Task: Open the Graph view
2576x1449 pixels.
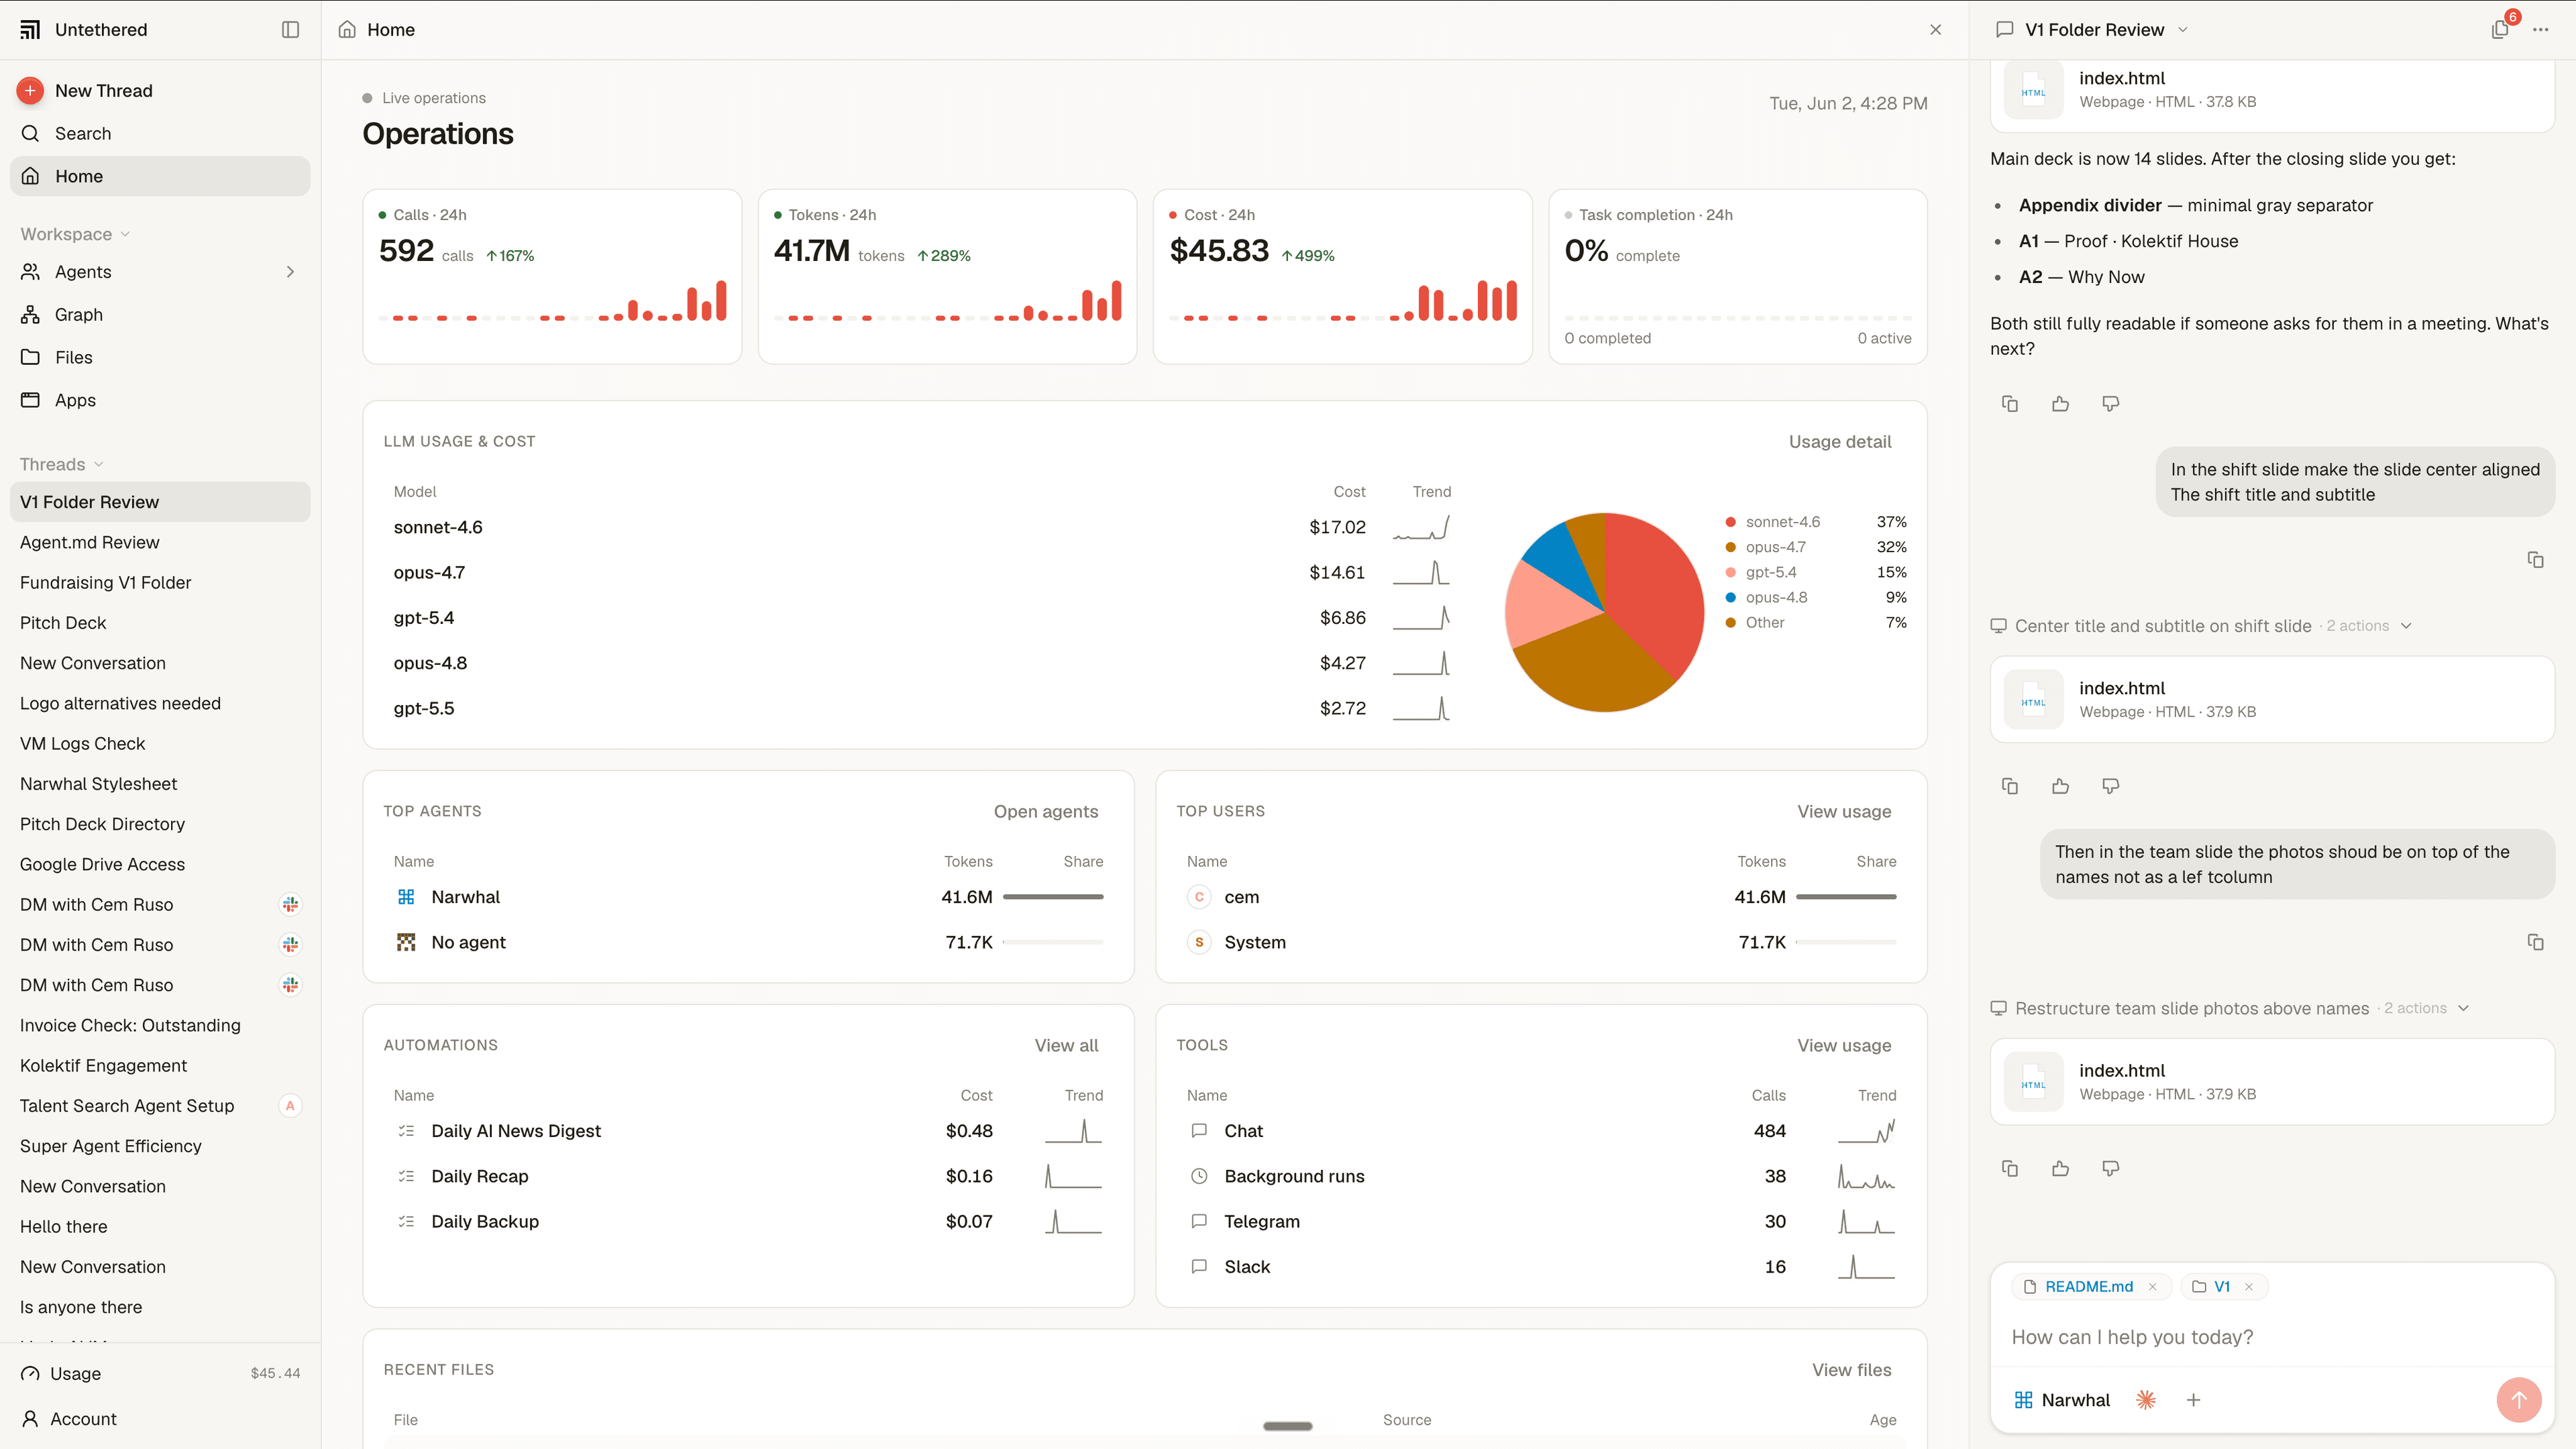Action: pos(160,315)
